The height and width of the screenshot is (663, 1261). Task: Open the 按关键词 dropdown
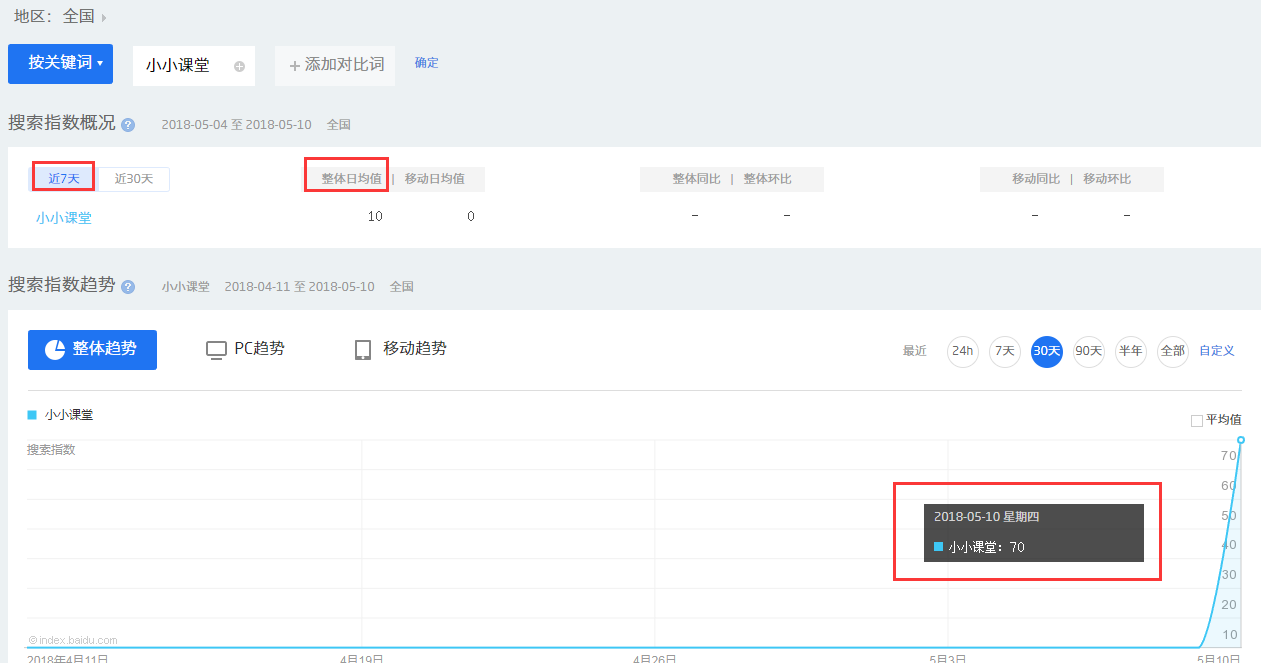coord(60,63)
